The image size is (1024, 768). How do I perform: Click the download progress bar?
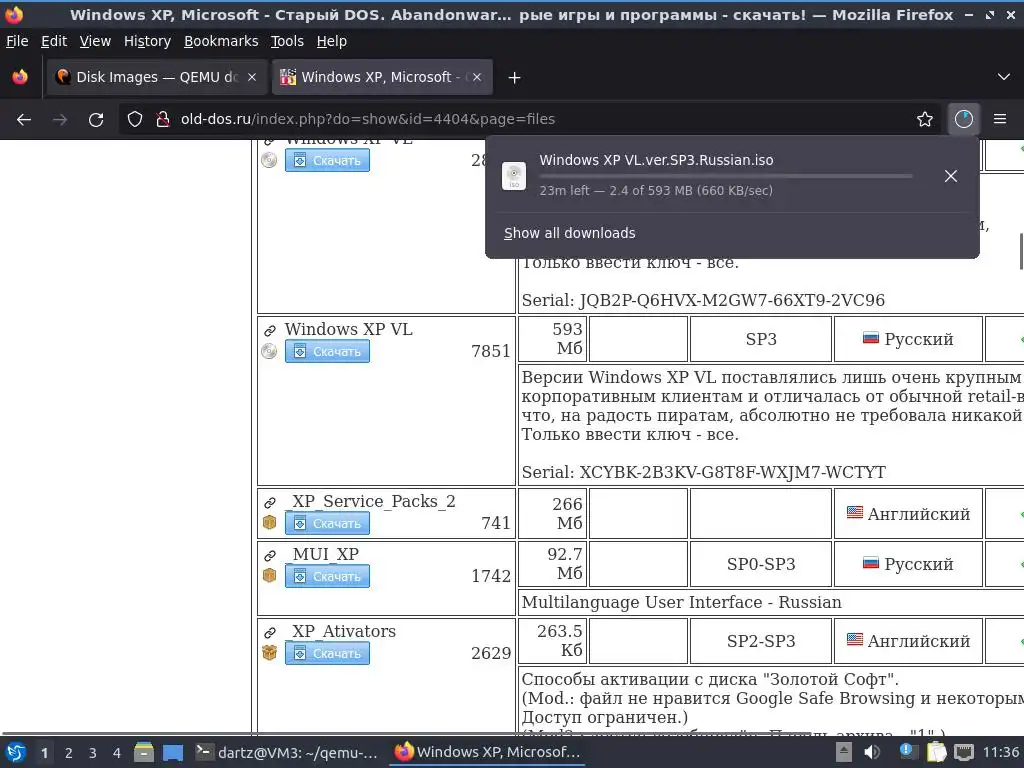click(726, 176)
